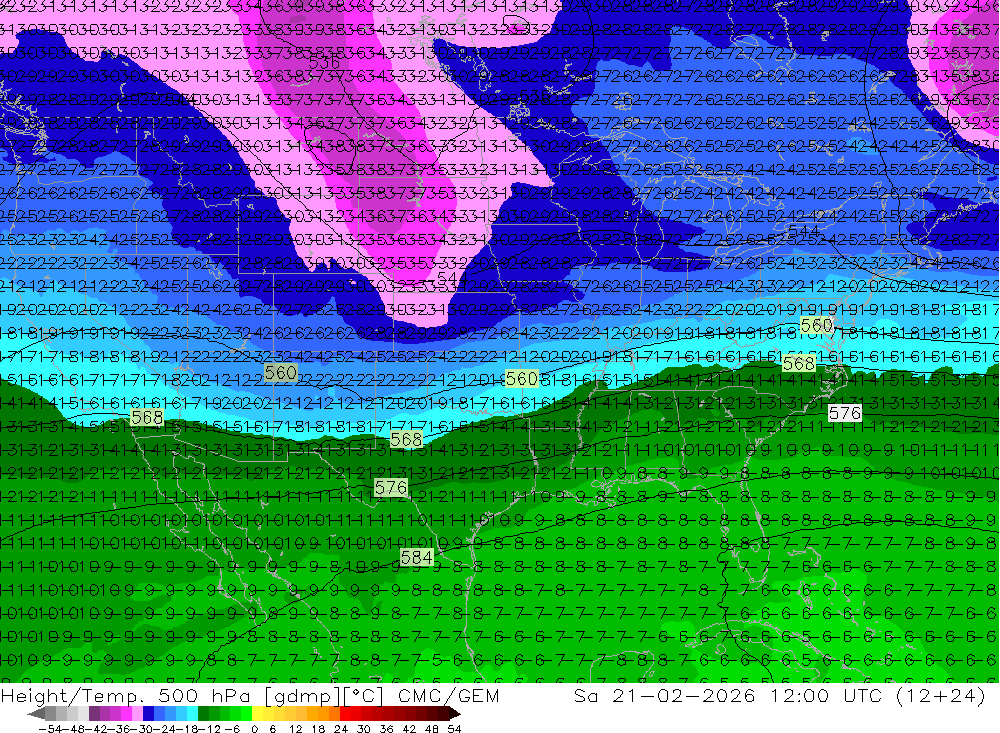
Task: Click the dark blue legend swatch above -30
Action: coord(148,714)
